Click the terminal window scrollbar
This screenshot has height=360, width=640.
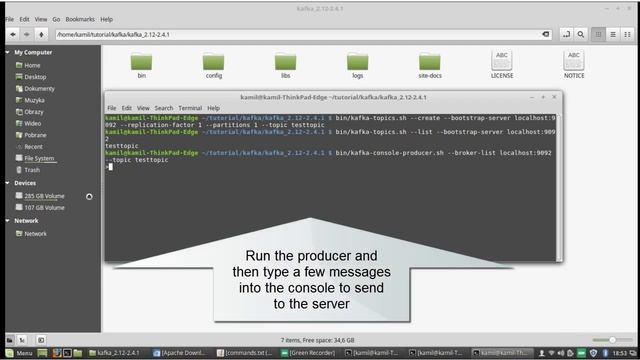559,188
